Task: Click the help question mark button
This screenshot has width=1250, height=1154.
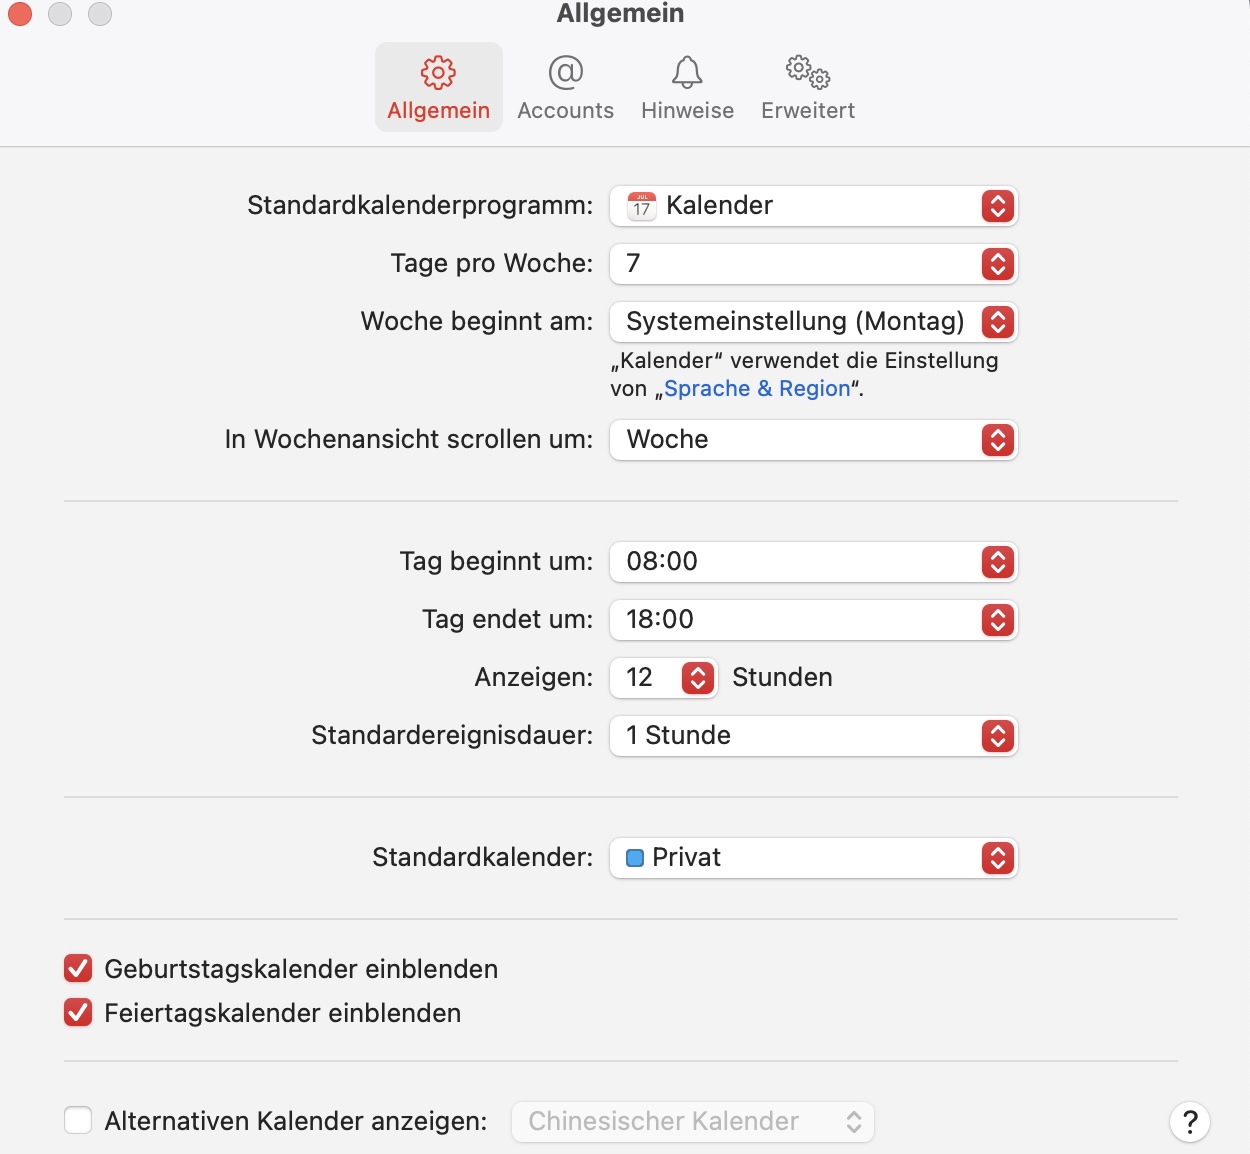Action: (x=1189, y=1122)
